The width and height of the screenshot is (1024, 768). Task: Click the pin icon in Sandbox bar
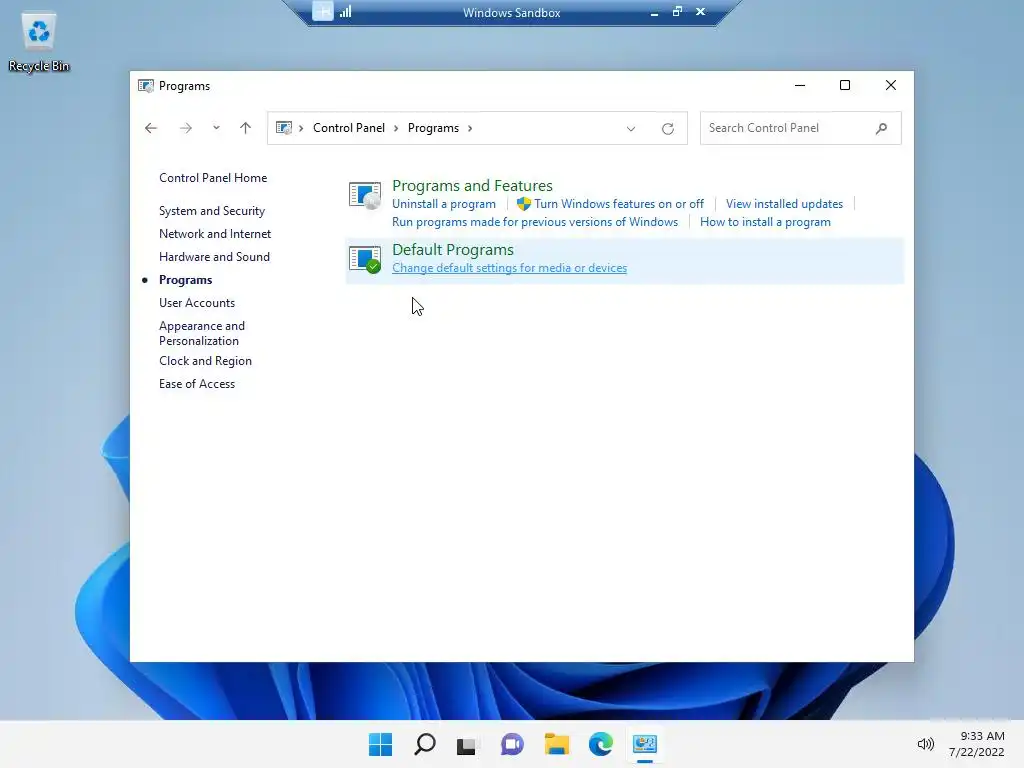(x=323, y=11)
